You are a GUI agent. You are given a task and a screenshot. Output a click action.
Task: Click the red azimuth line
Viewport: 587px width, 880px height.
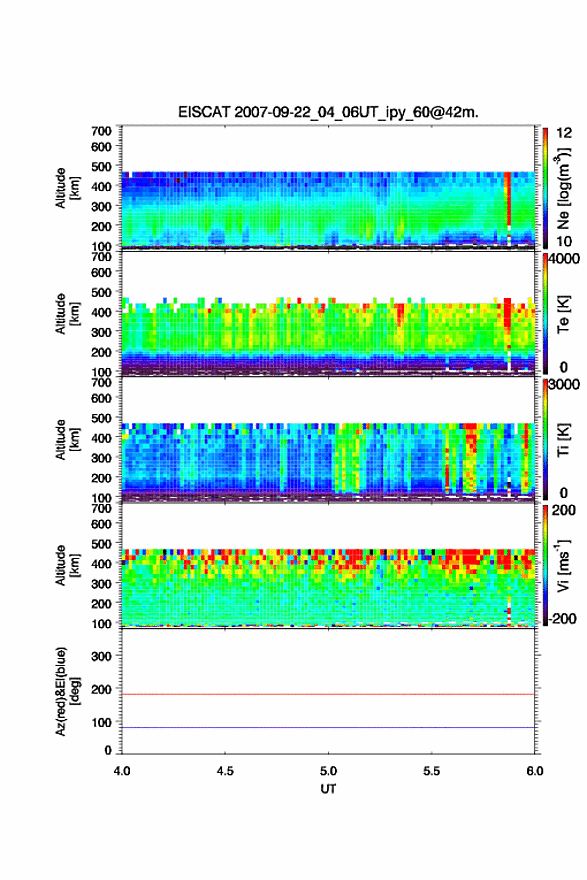pos(328,694)
